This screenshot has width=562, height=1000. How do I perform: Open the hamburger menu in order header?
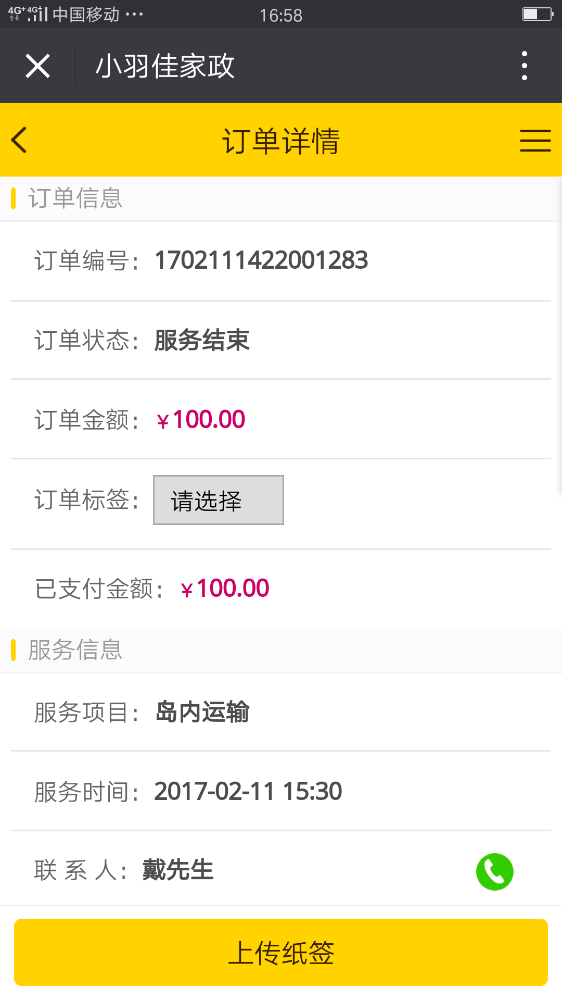click(x=535, y=140)
